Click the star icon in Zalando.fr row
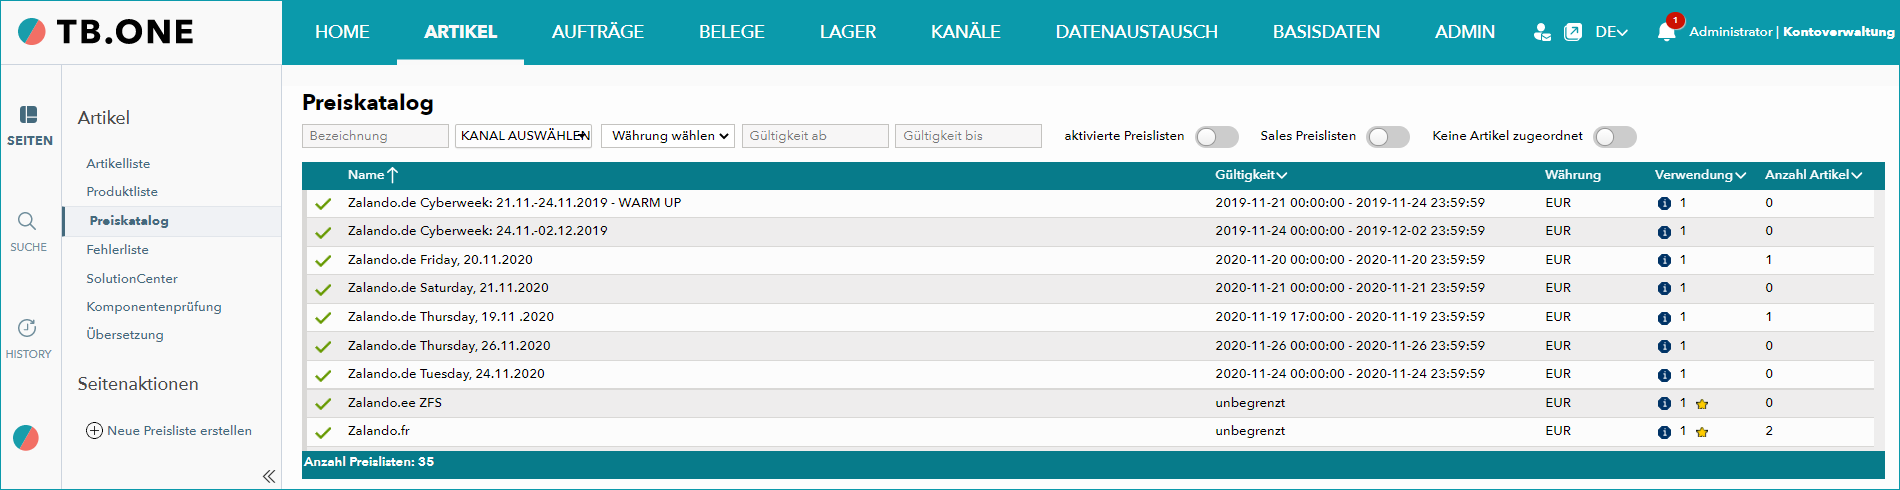 click(1702, 432)
